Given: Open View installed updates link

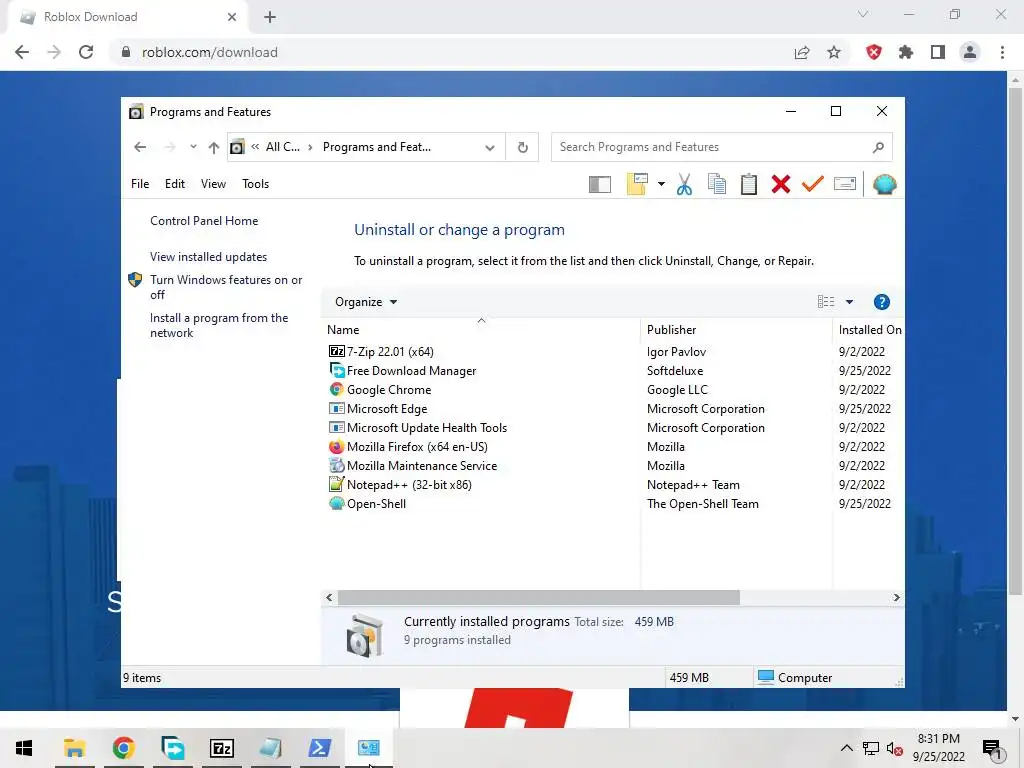Looking at the screenshot, I should 208,257.
